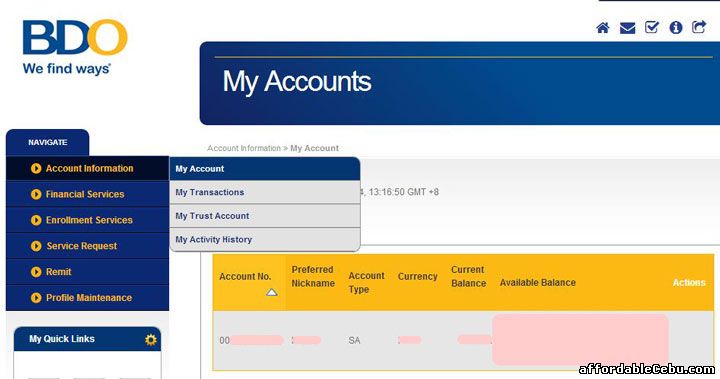Click the SA account type cell
Image resolution: width=720 pixels, height=379 pixels.
pos(354,340)
